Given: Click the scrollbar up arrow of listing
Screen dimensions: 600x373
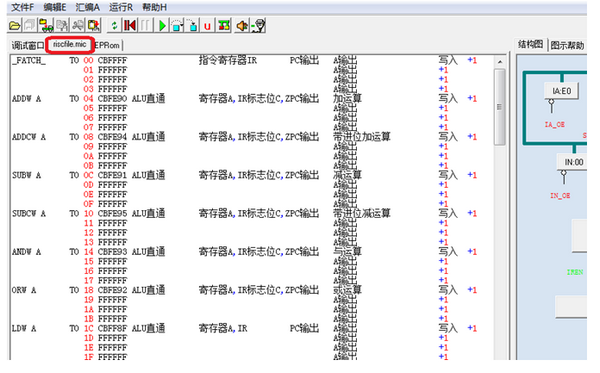Looking at the screenshot, I should pos(499,62).
